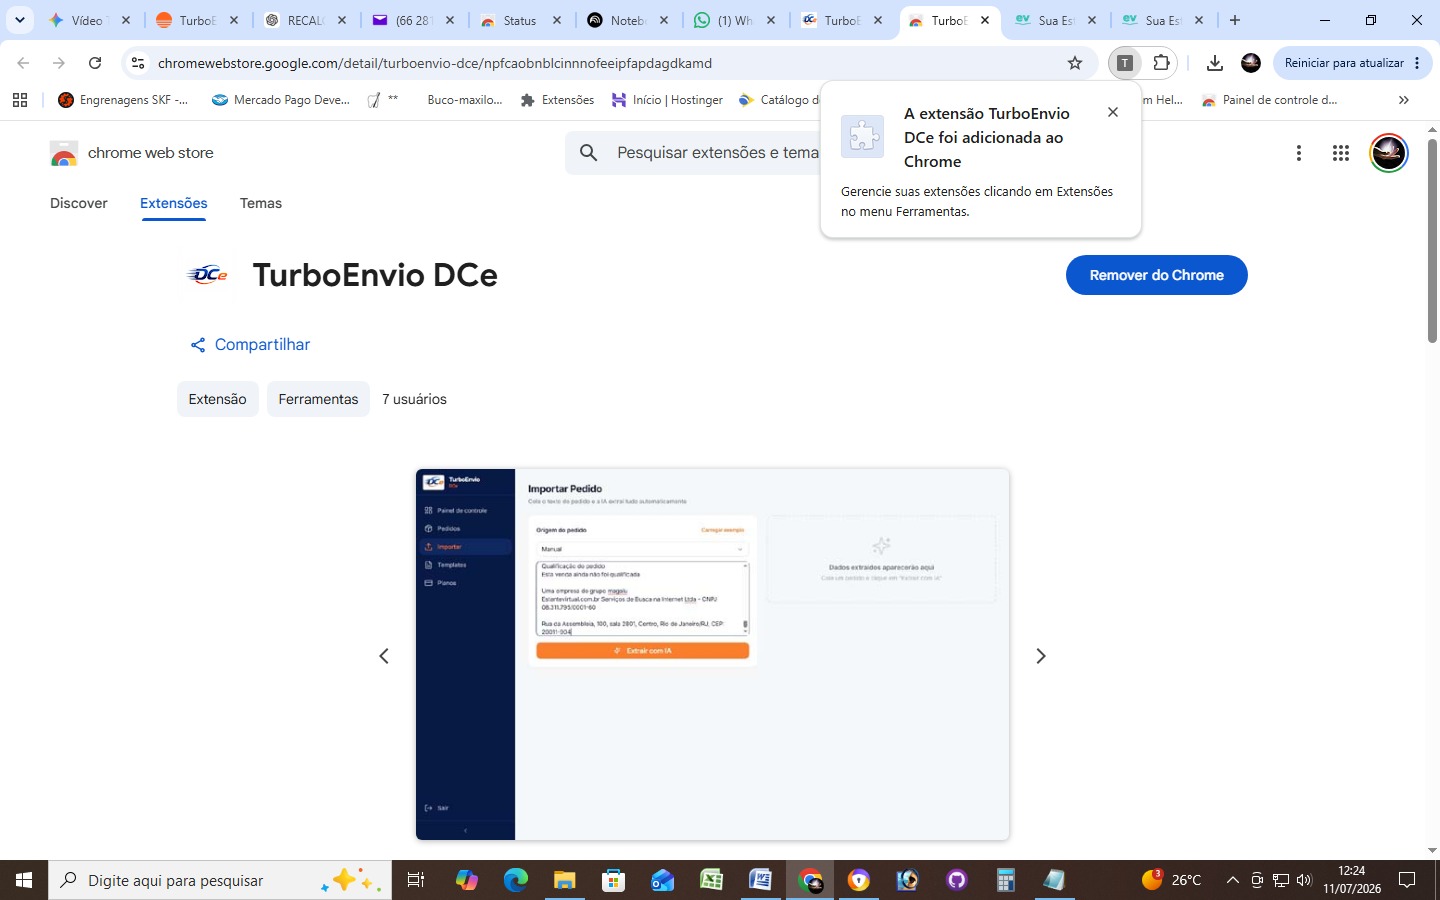Viewport: 1440px width, 900px height.
Task: Open the GitHub Desktop taskbar icon
Action: coord(956,880)
